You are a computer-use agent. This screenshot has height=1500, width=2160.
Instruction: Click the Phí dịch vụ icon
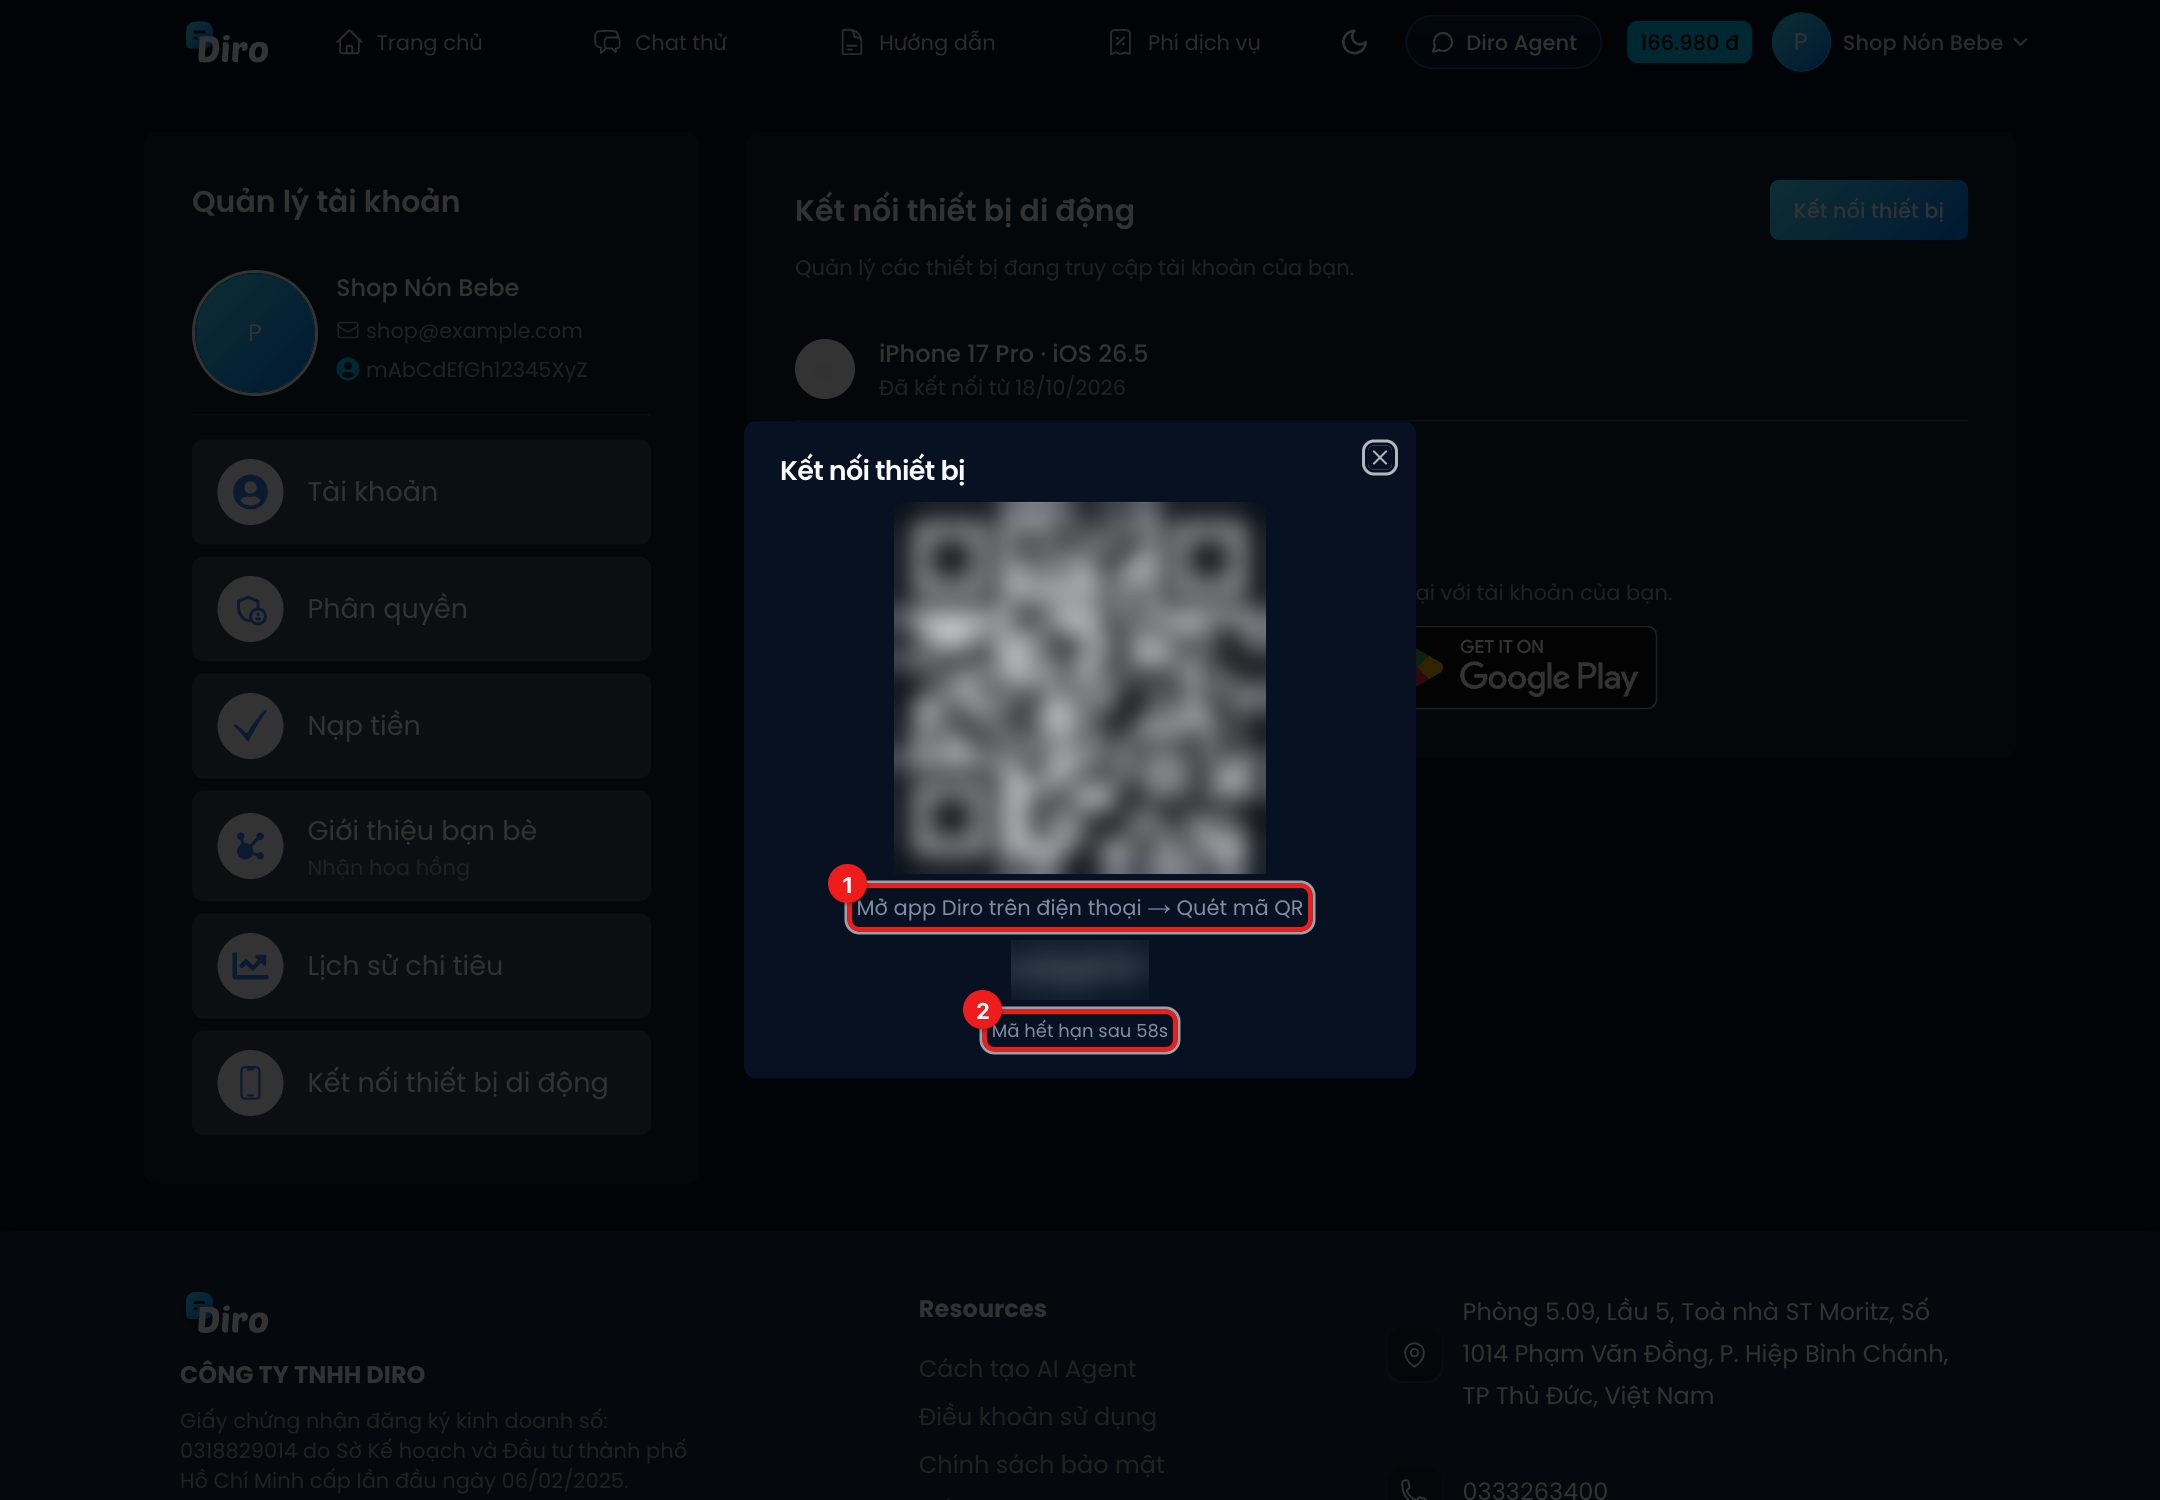point(1120,42)
